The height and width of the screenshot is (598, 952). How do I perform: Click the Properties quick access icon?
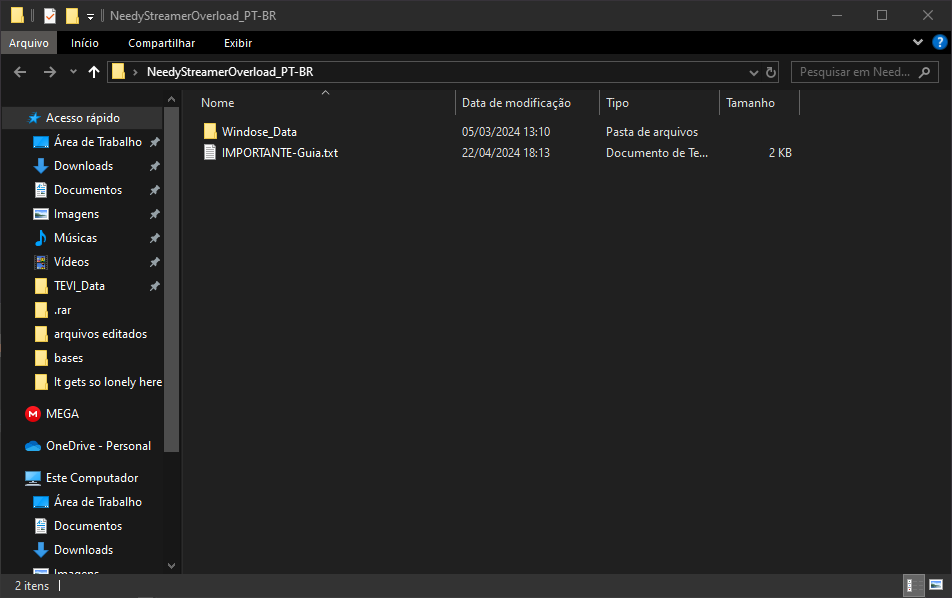[50, 15]
